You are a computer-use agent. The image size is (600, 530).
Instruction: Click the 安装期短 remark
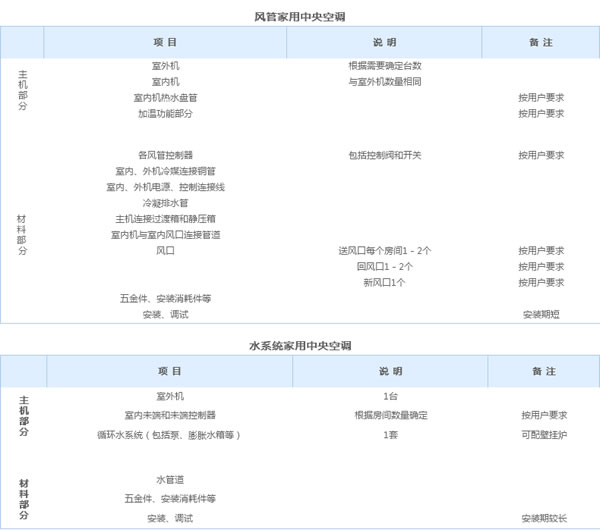pos(540,315)
